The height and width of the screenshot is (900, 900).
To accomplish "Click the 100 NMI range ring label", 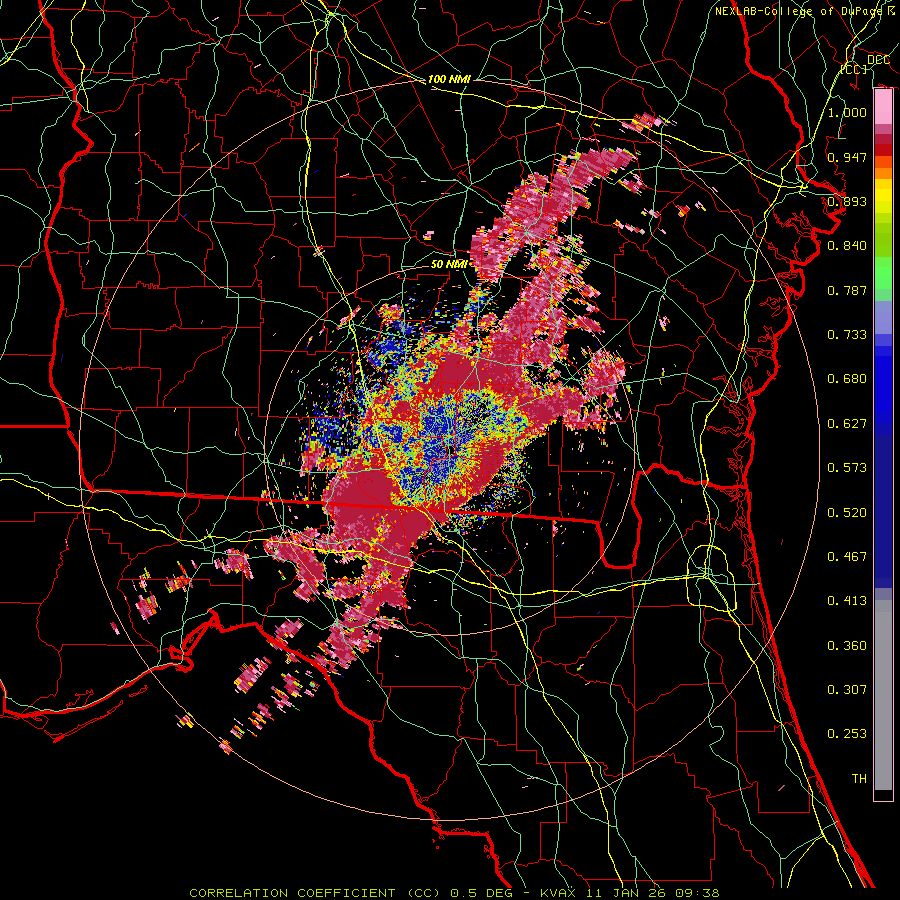I will [449, 79].
